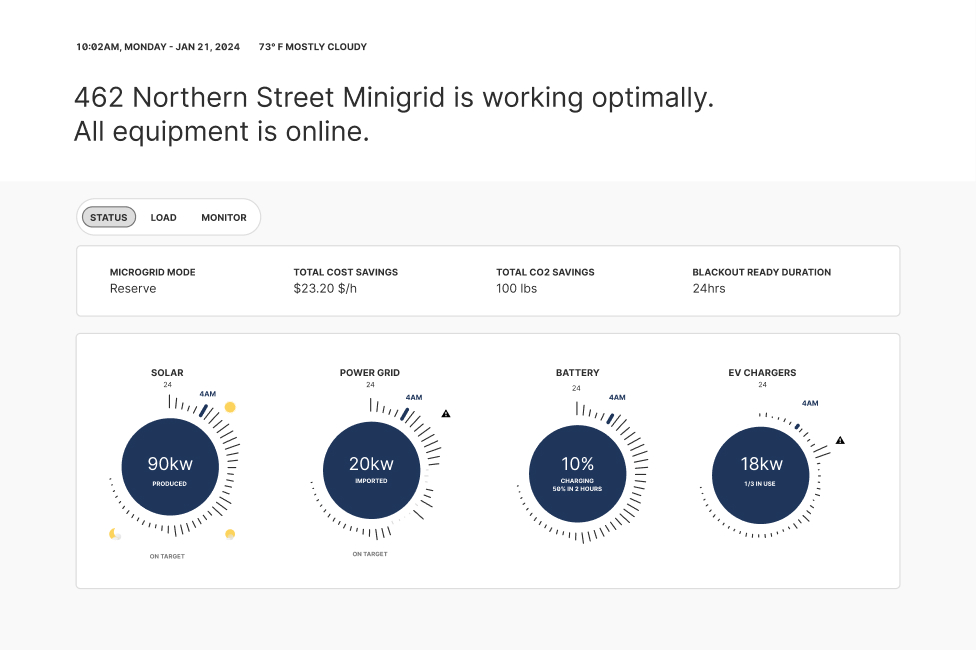976x650 pixels.
Task: Switch to the MONITOR tab
Action: tap(224, 217)
